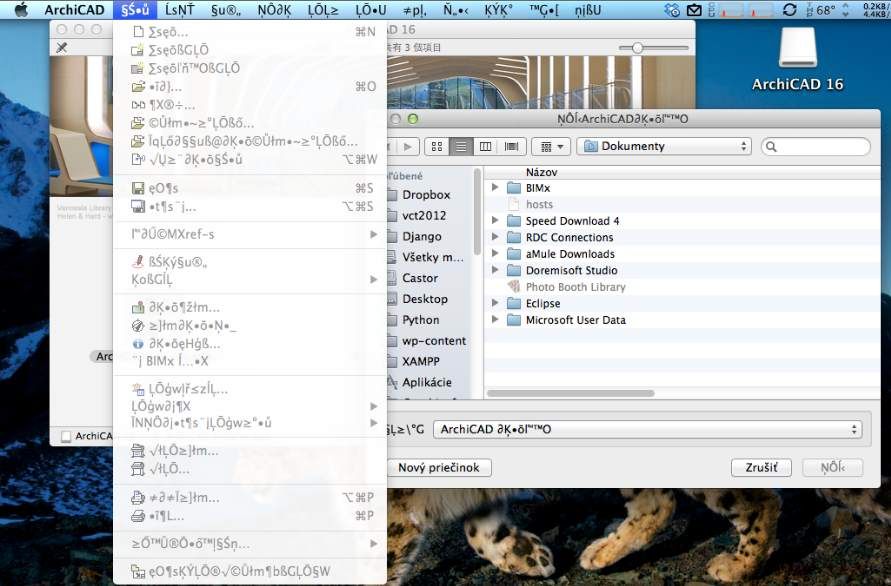Image resolution: width=891 pixels, height=586 pixels.
Task: Select Python in the sidebar
Action: tap(420, 320)
